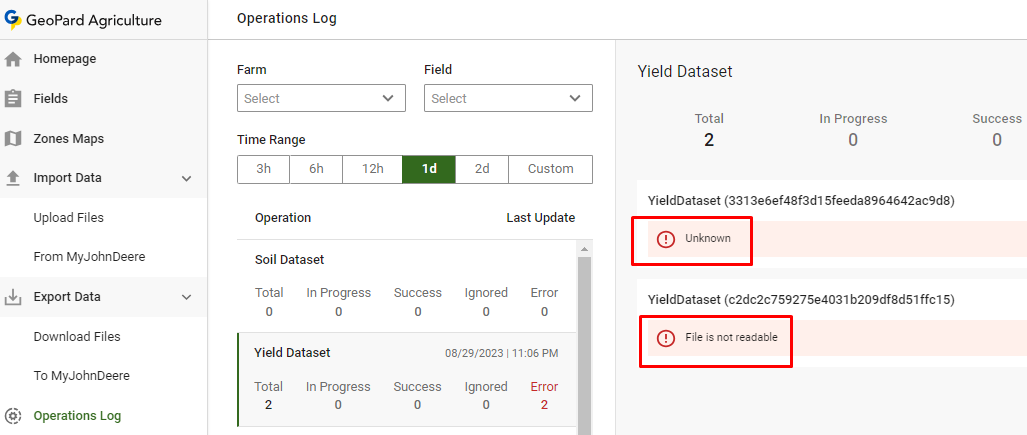Click the Unknown error warning icon
The height and width of the screenshot is (435, 1027).
pyautogui.click(x=666, y=239)
